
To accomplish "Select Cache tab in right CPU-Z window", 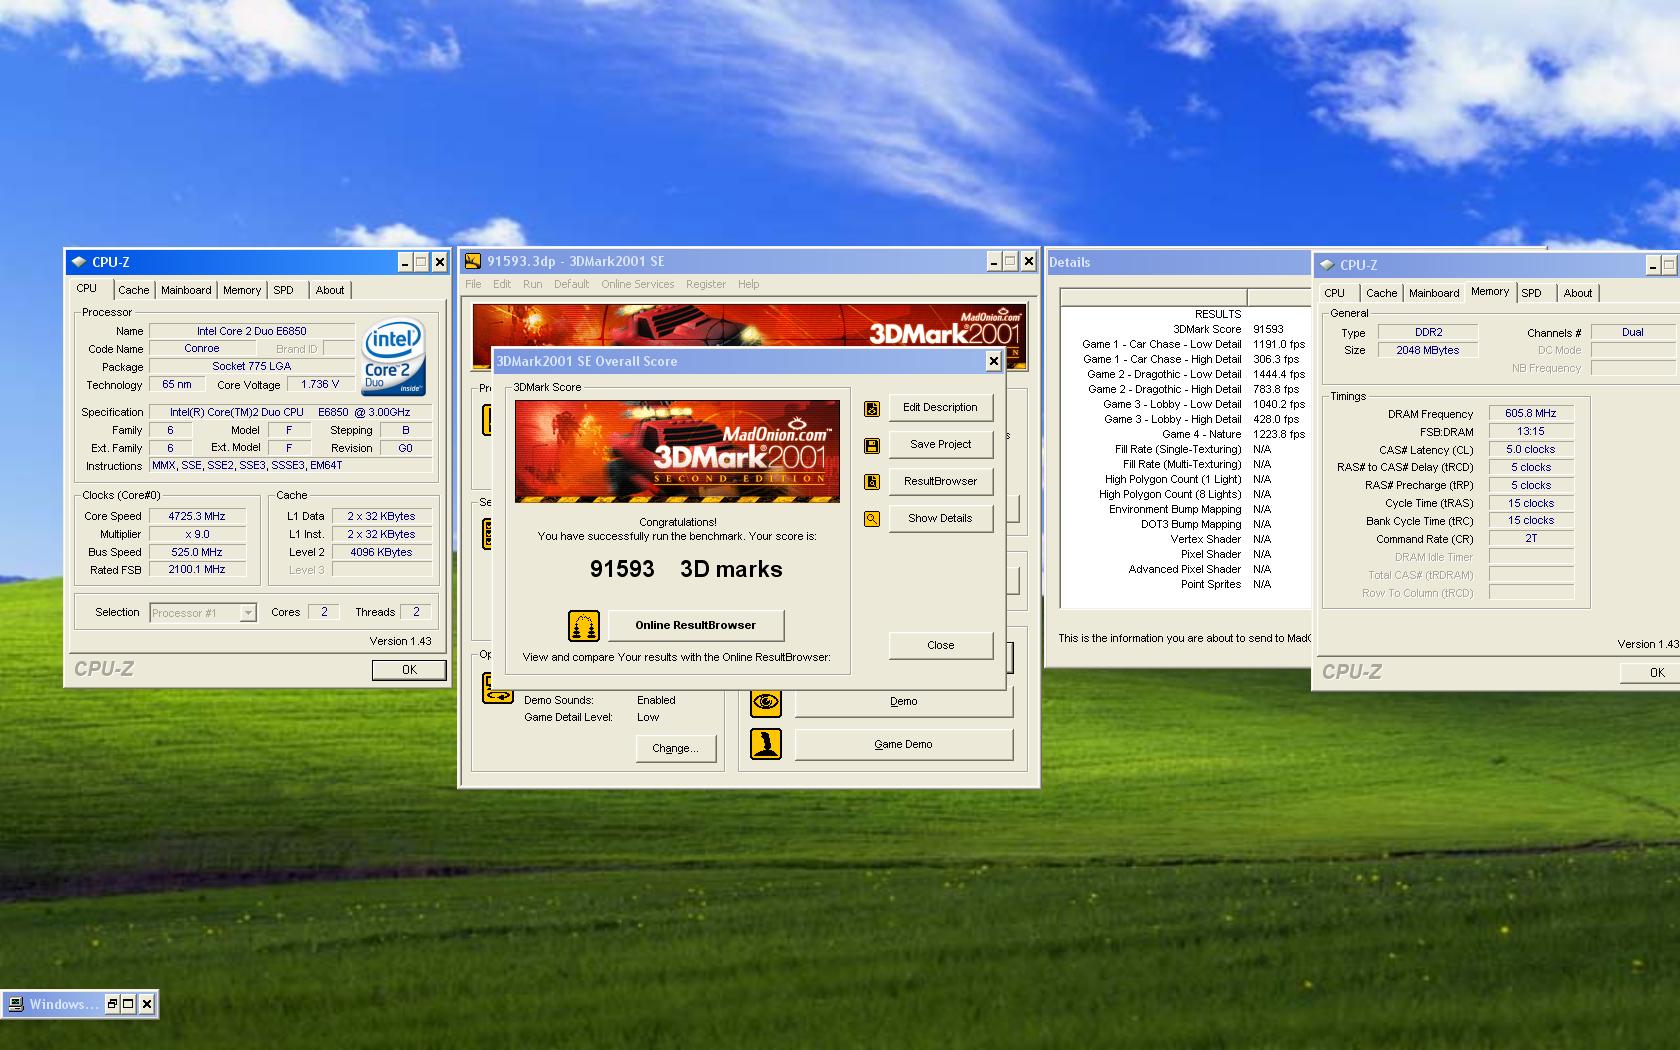I will 1382,293.
